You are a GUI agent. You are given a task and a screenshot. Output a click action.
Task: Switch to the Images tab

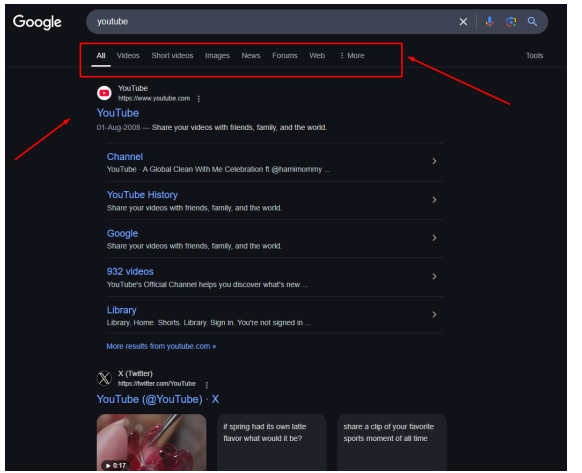(217, 56)
